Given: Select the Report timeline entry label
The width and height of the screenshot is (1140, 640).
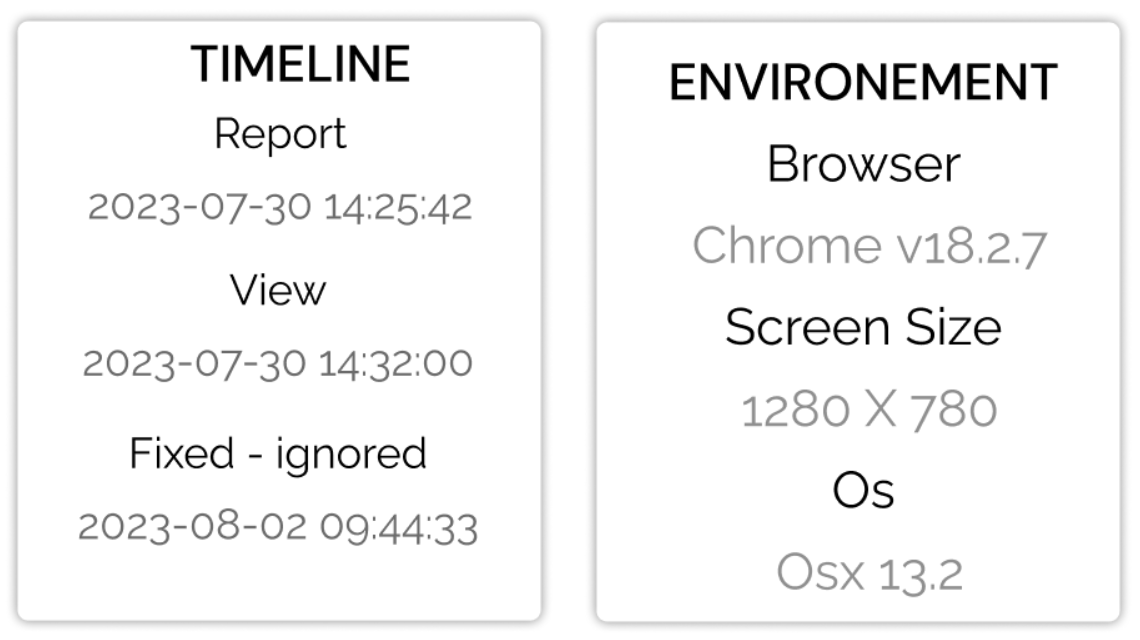Looking at the screenshot, I should (280, 134).
